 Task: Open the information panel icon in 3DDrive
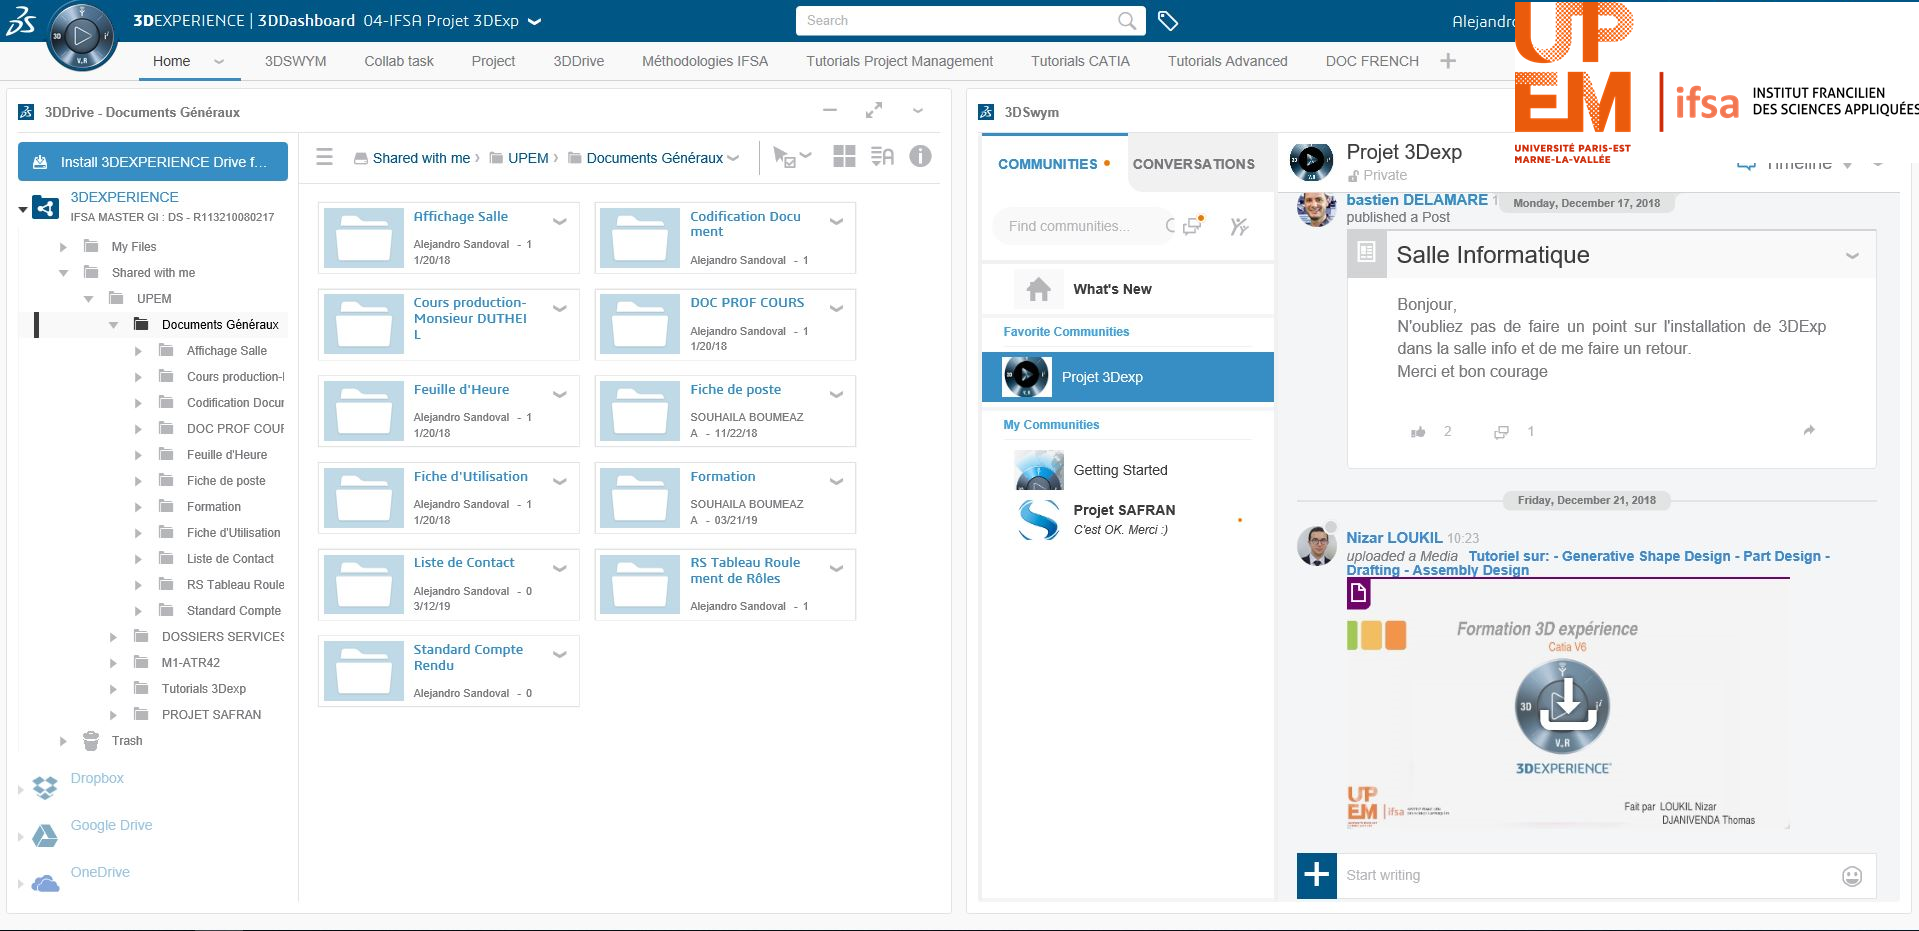click(920, 156)
